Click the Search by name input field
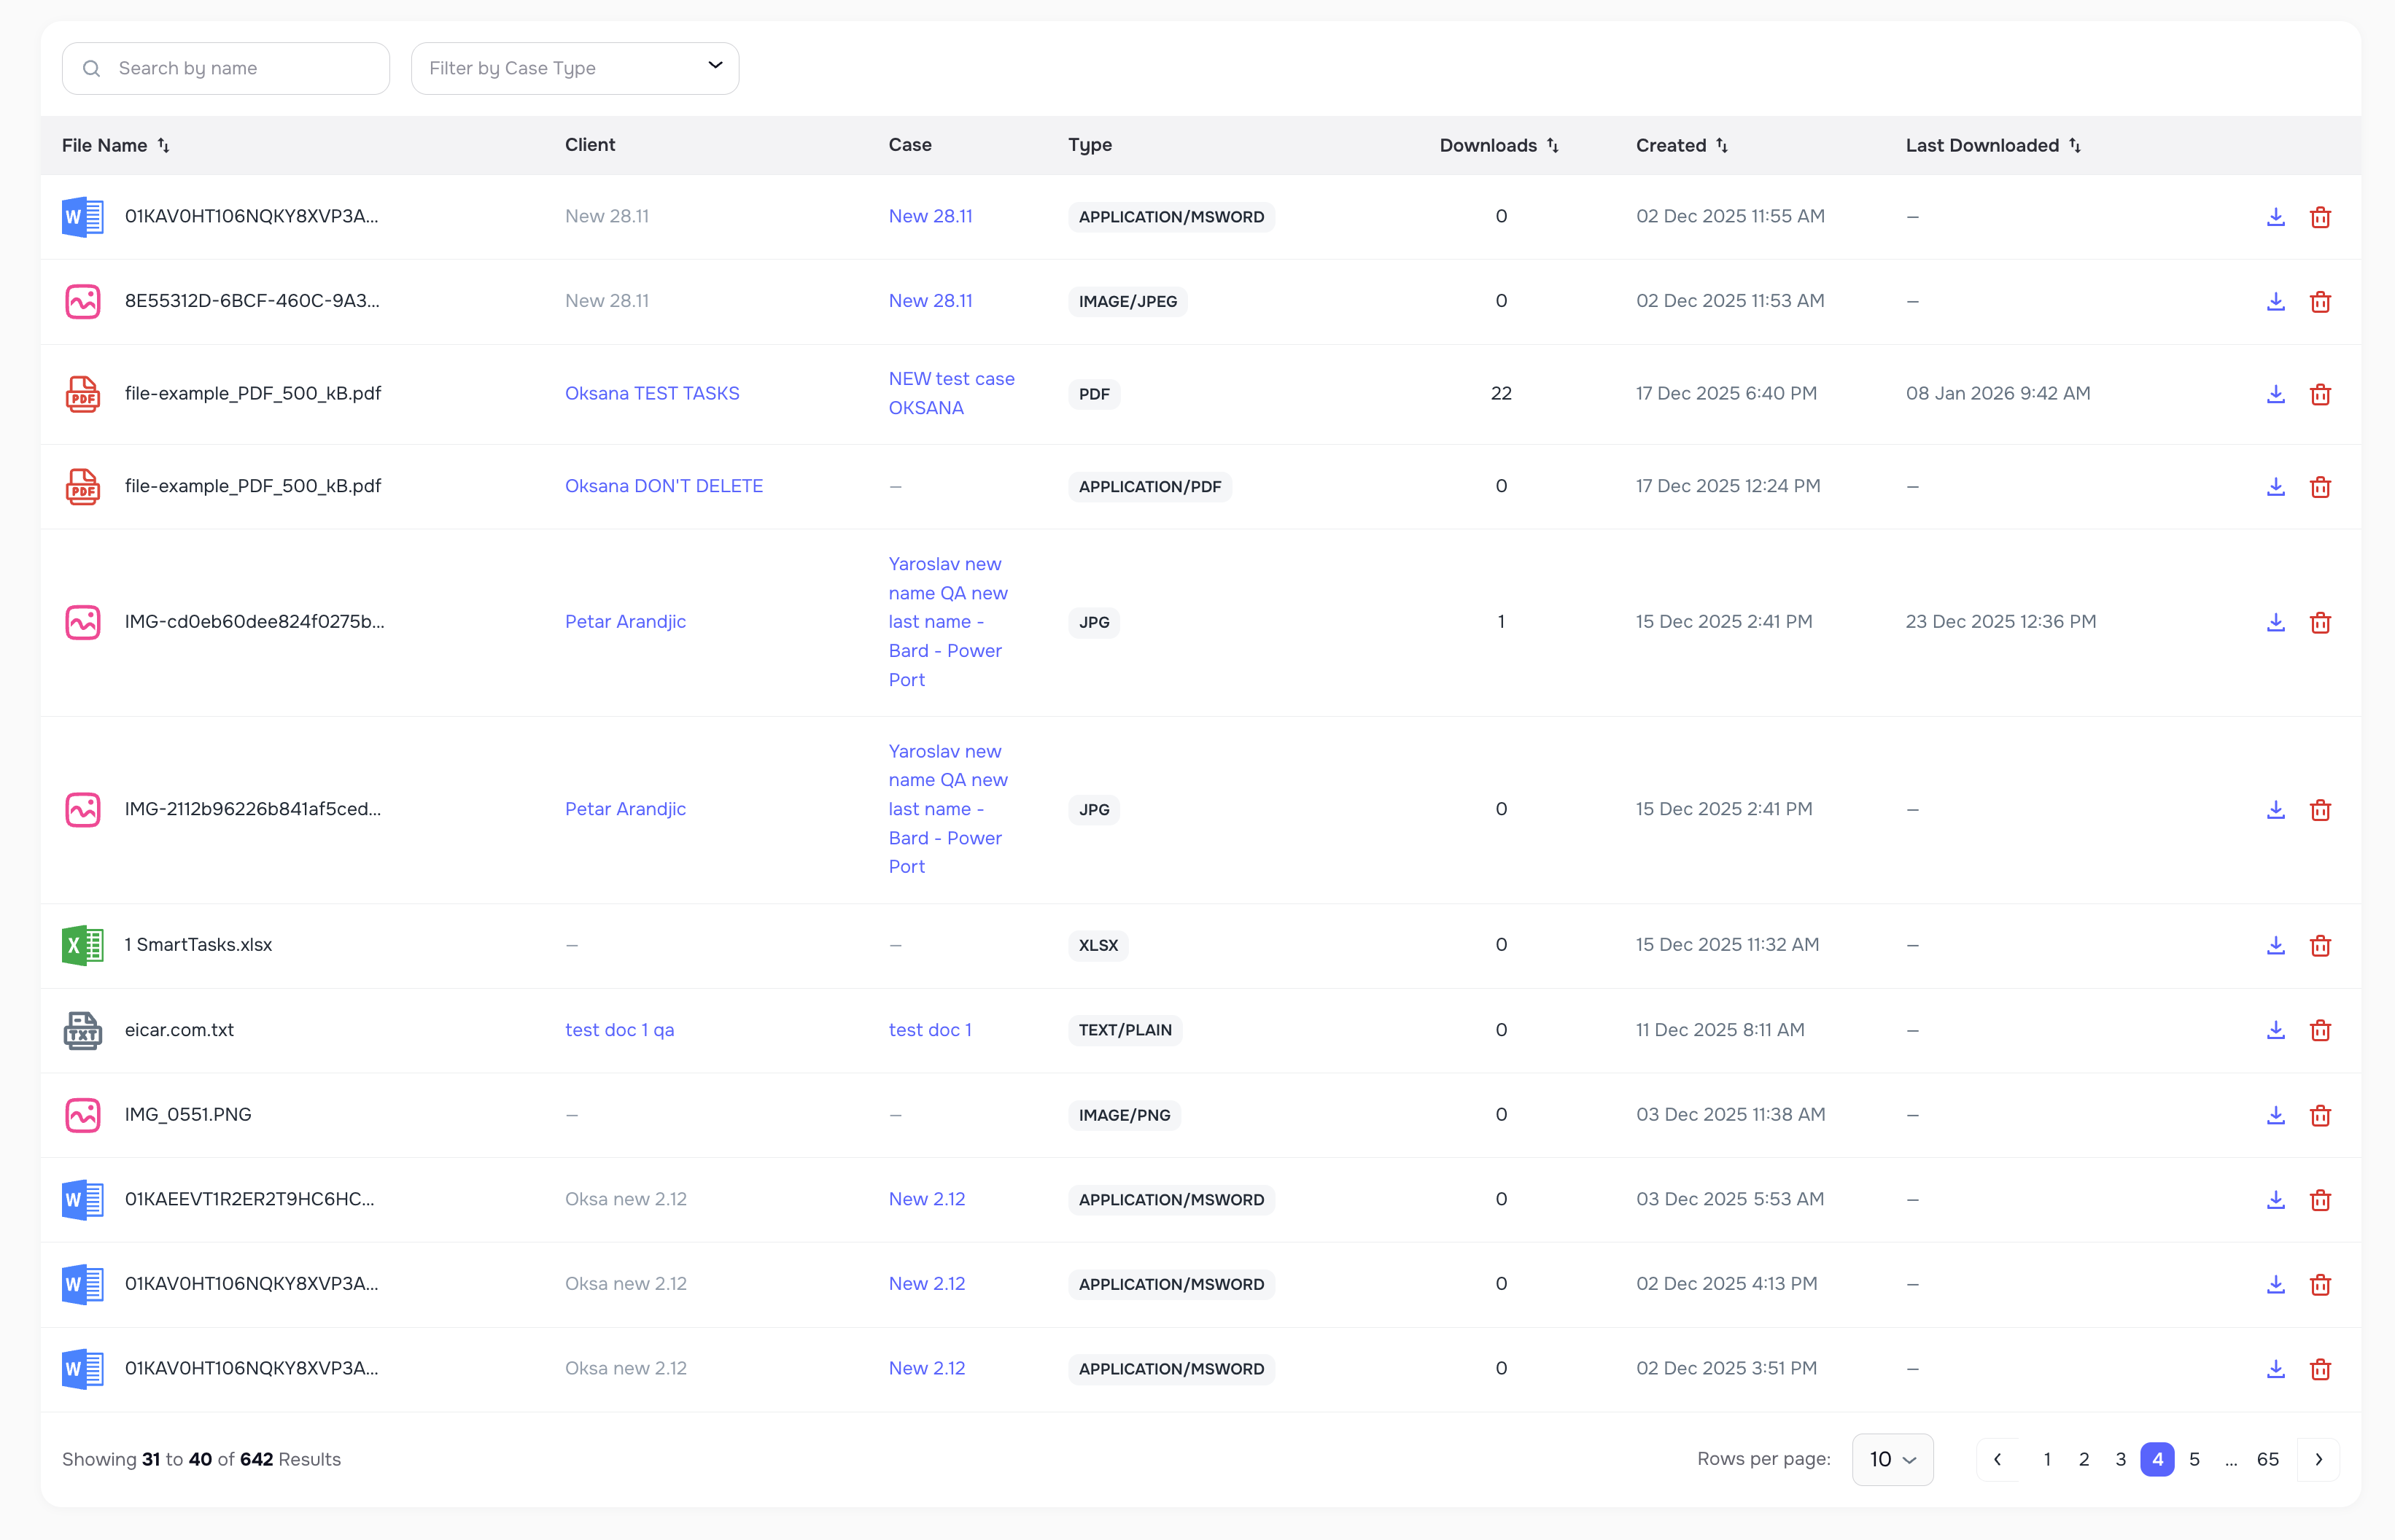2395x1540 pixels. pos(225,68)
